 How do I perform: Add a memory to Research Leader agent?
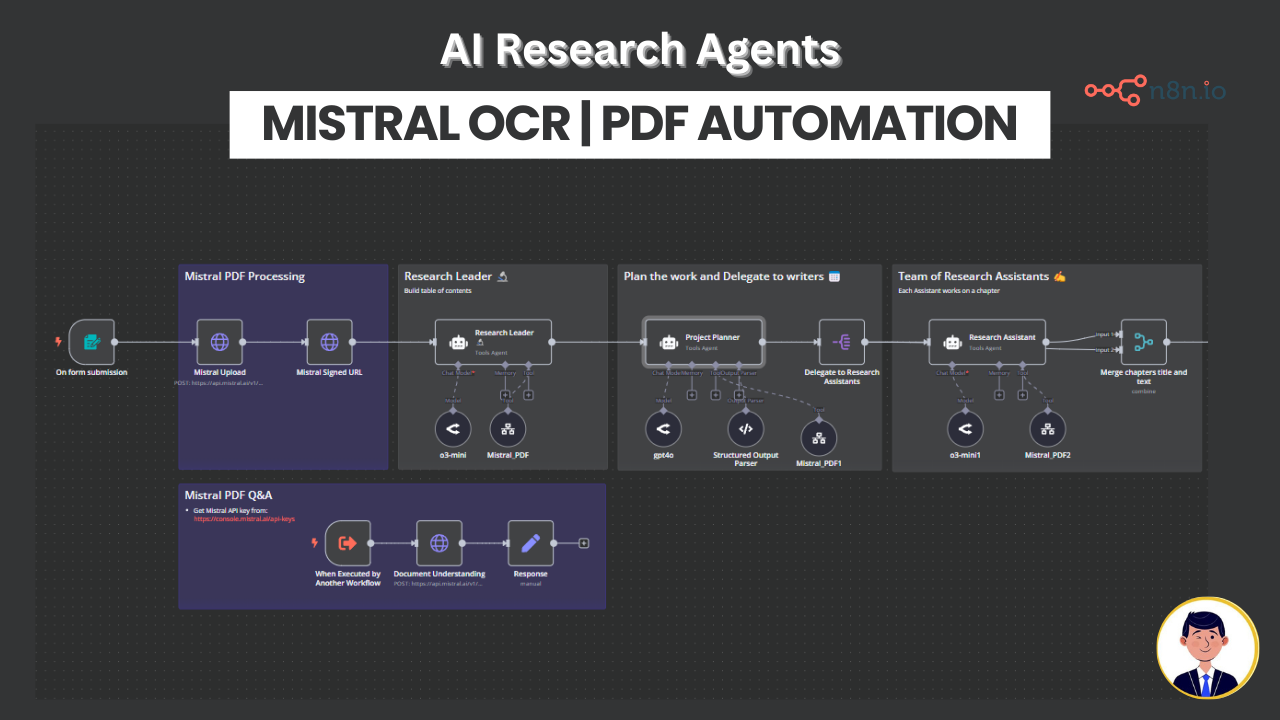(x=505, y=394)
